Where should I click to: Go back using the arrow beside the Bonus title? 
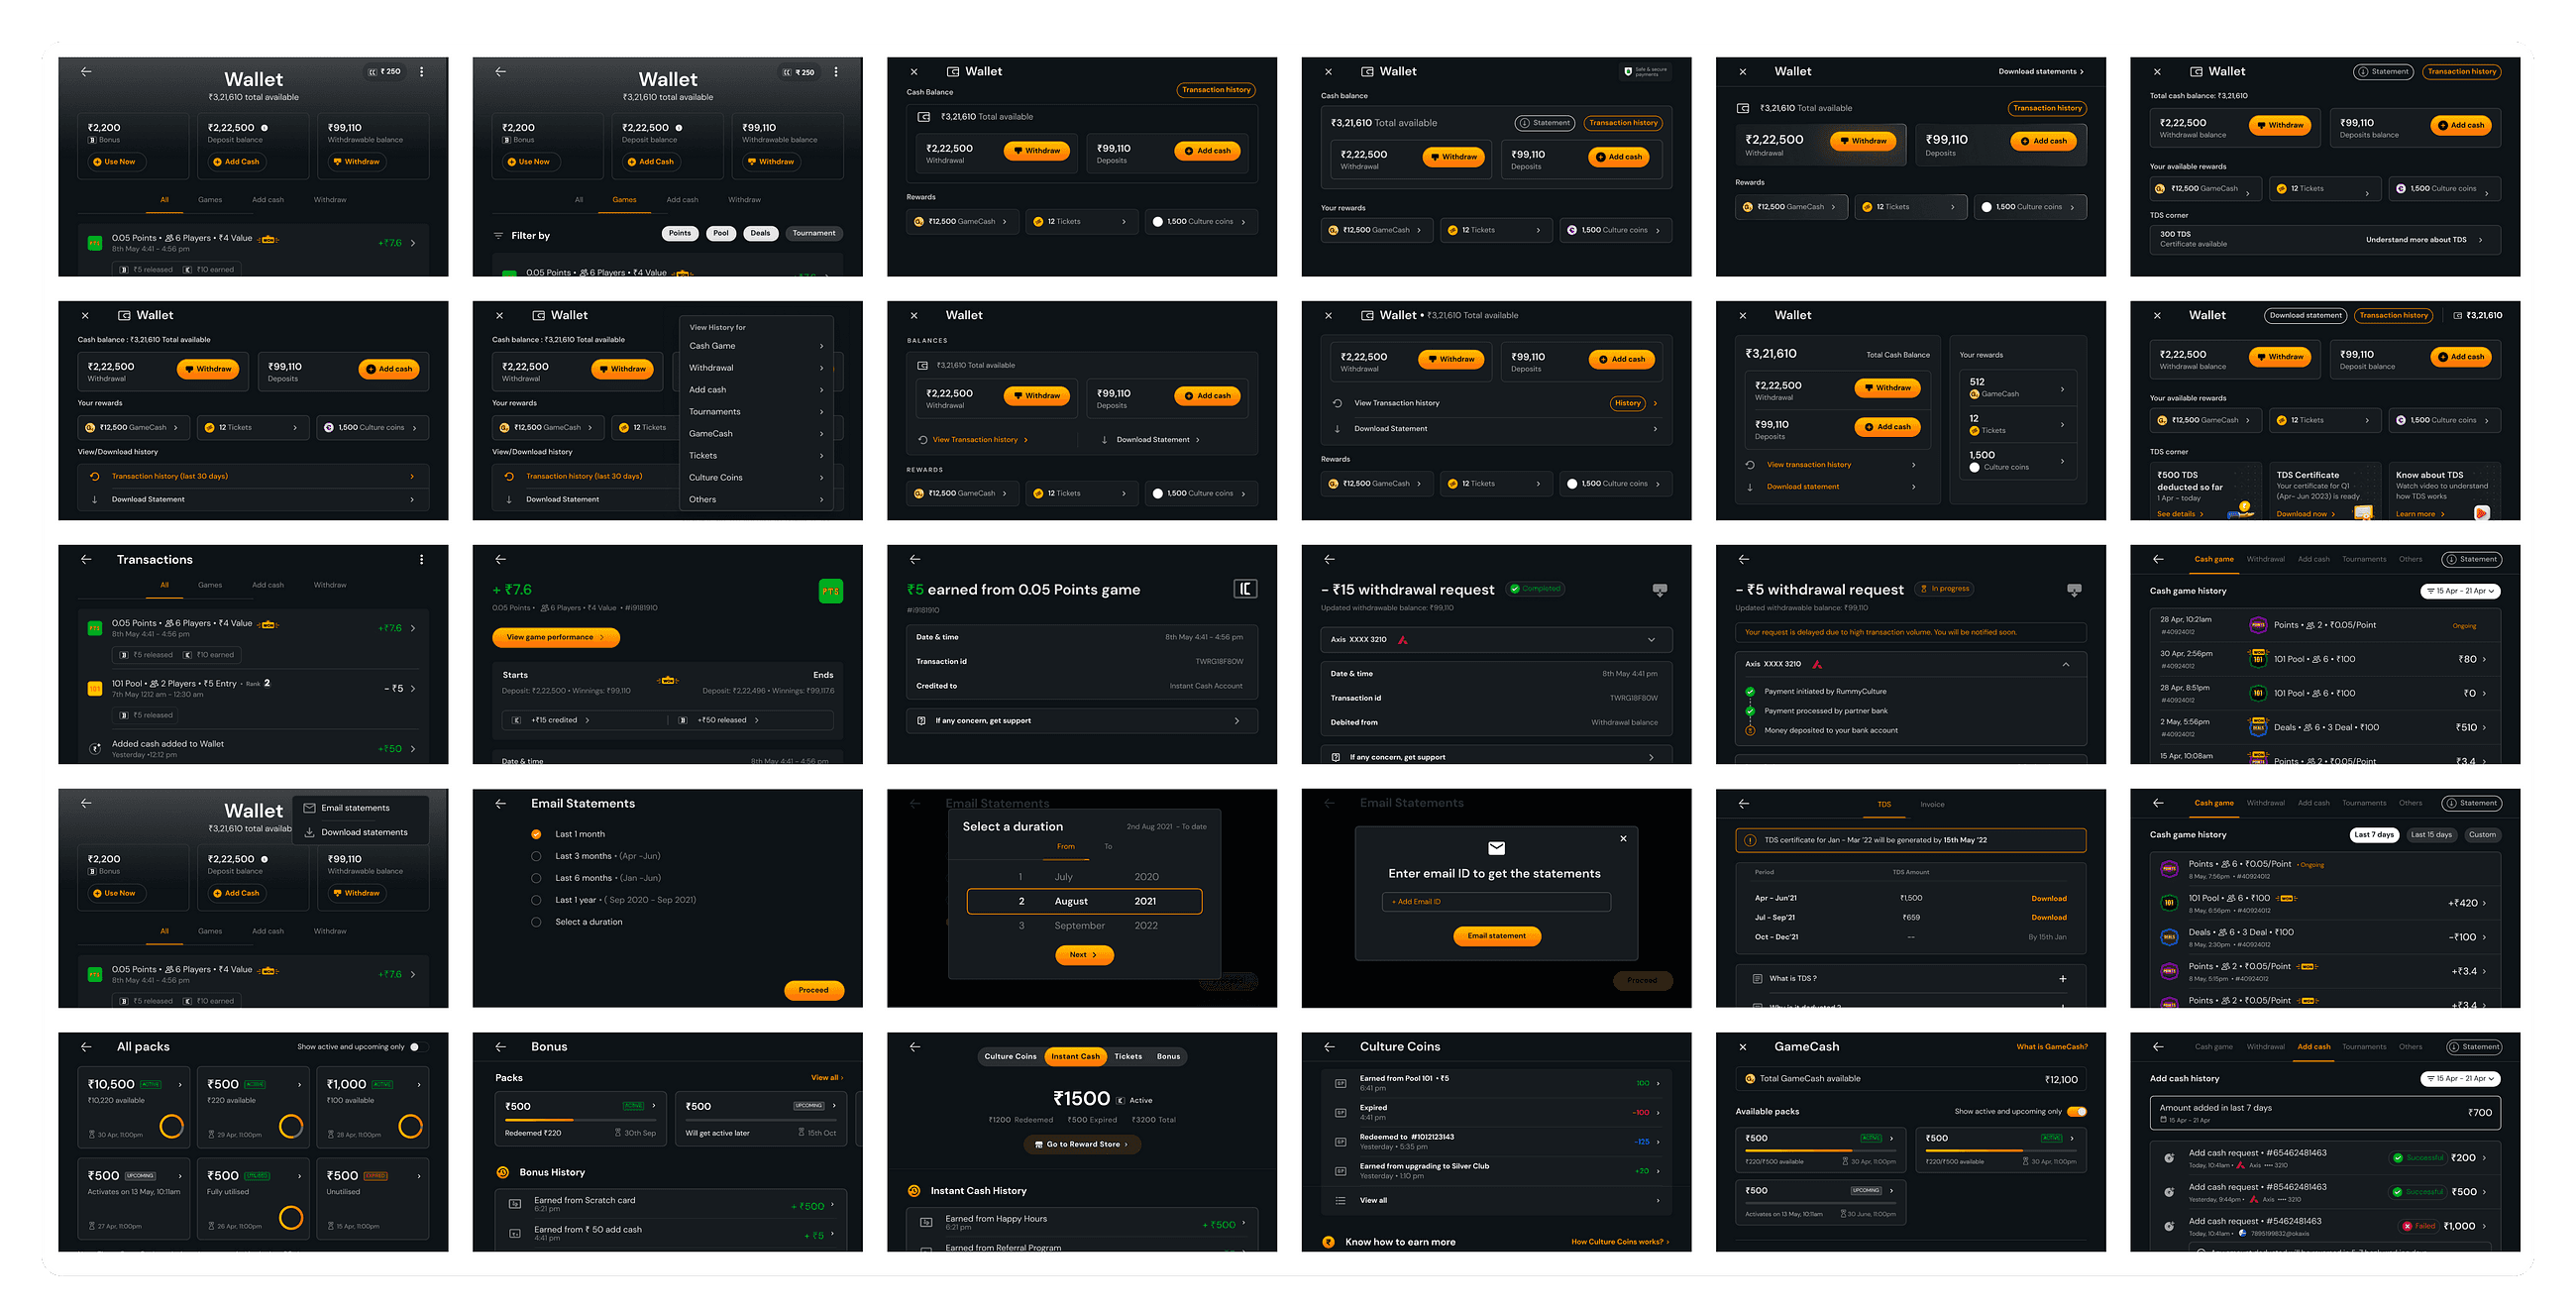[x=501, y=1047]
